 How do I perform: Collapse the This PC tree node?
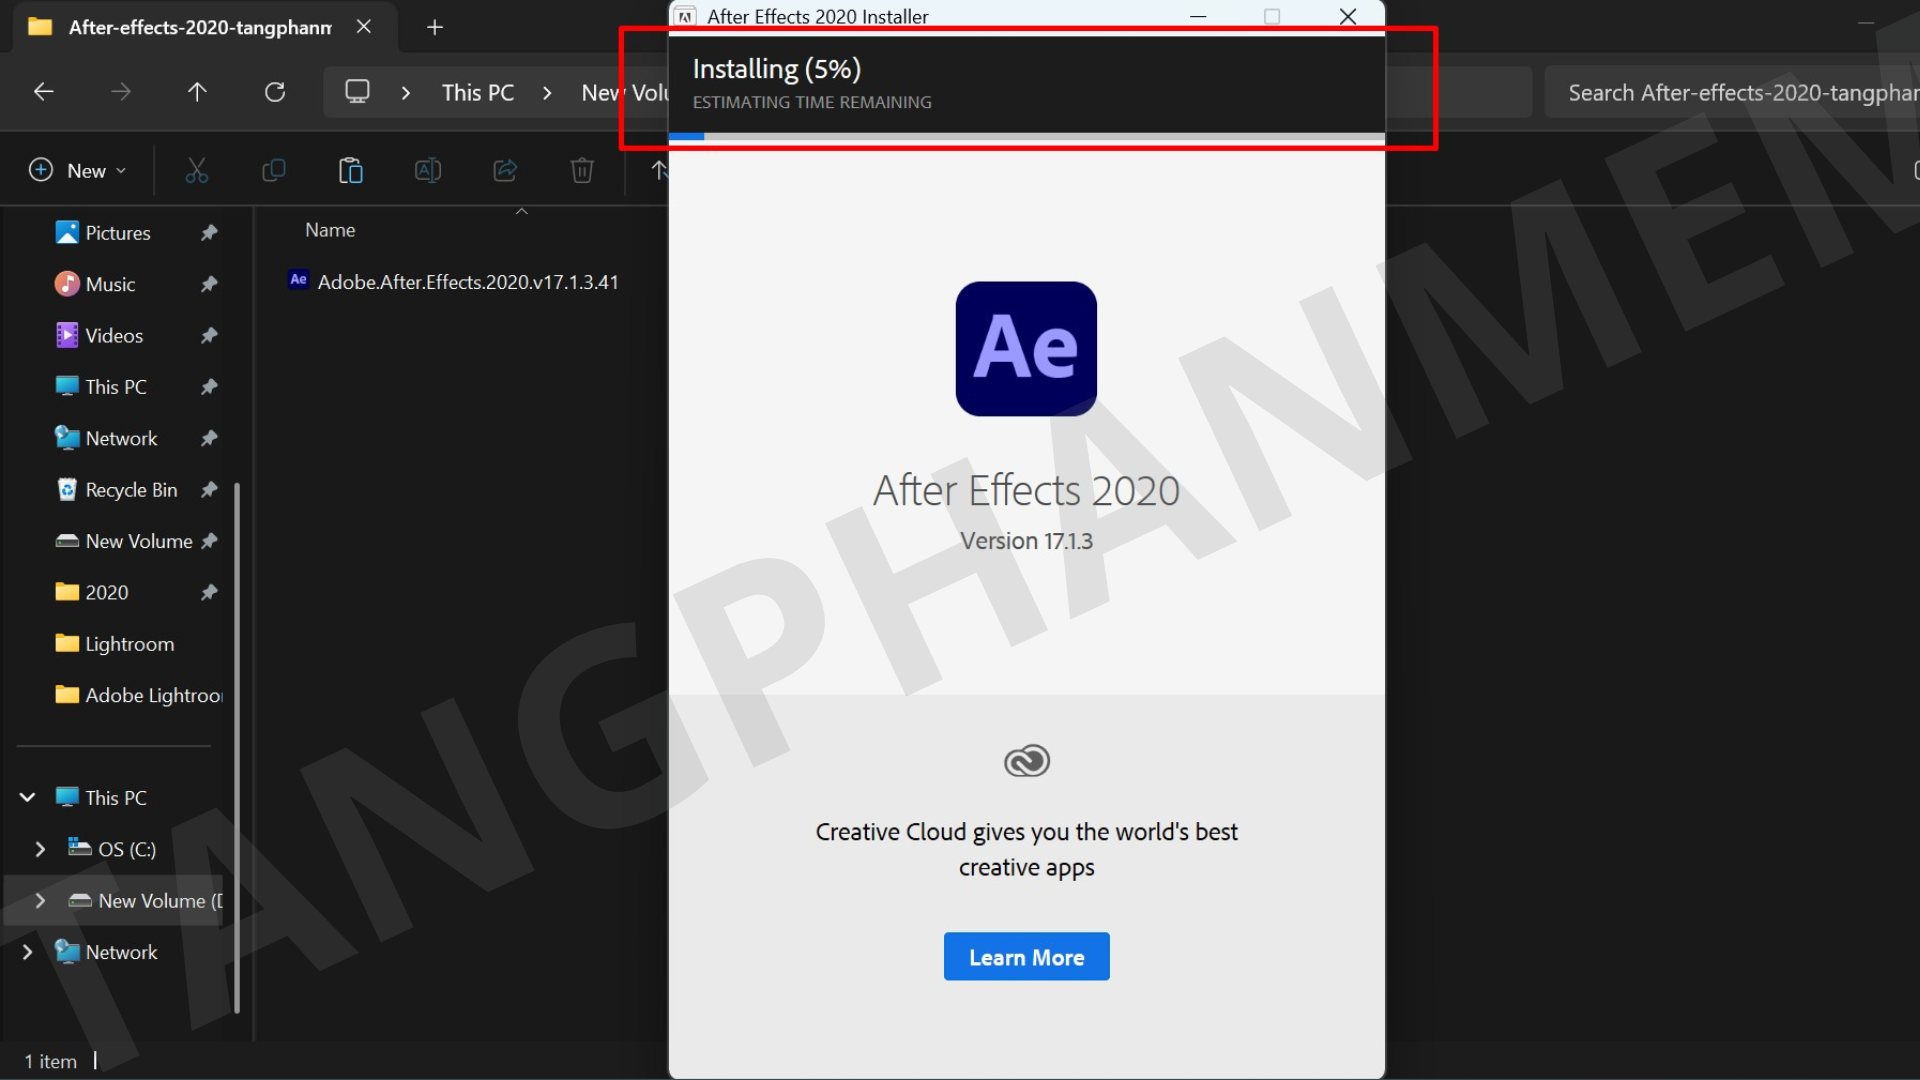click(x=27, y=797)
